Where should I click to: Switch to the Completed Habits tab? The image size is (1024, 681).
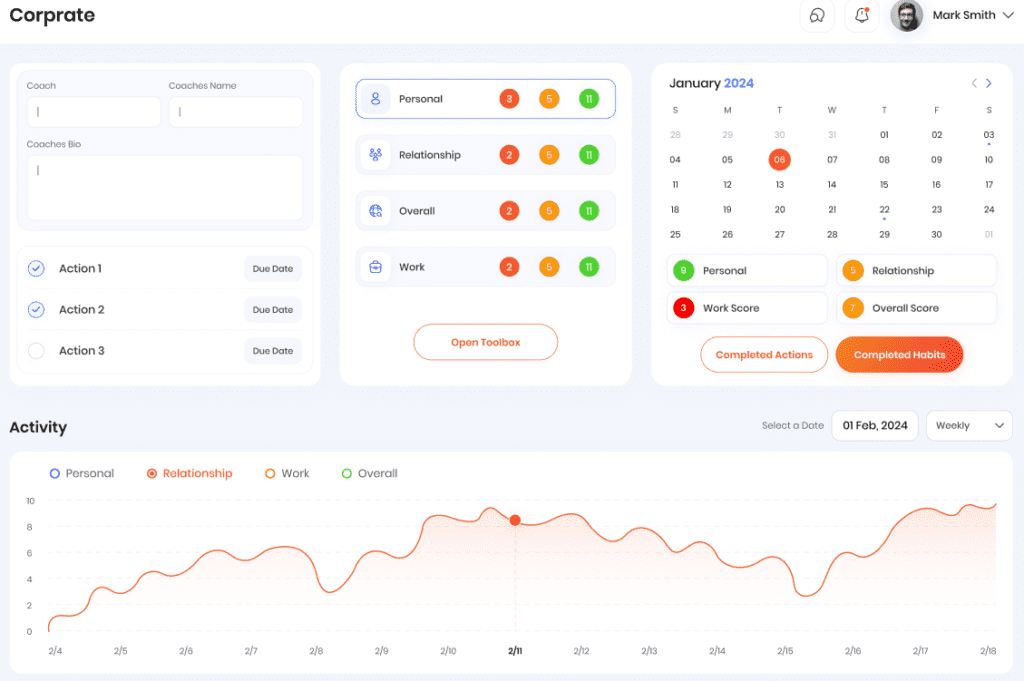point(899,355)
